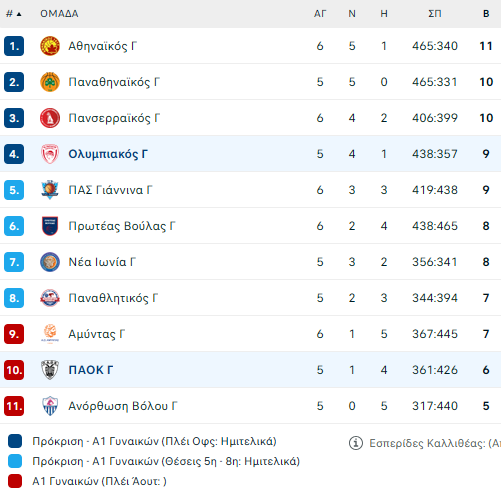Screen dimensions: 501x494
Task: Click the Ανόρθωση Βόλου Γ crest
Action: point(50,406)
